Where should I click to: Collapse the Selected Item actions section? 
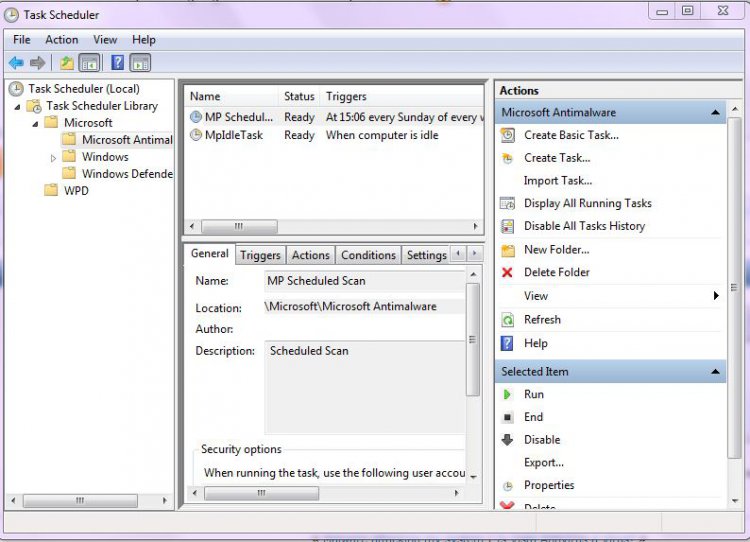click(x=716, y=372)
